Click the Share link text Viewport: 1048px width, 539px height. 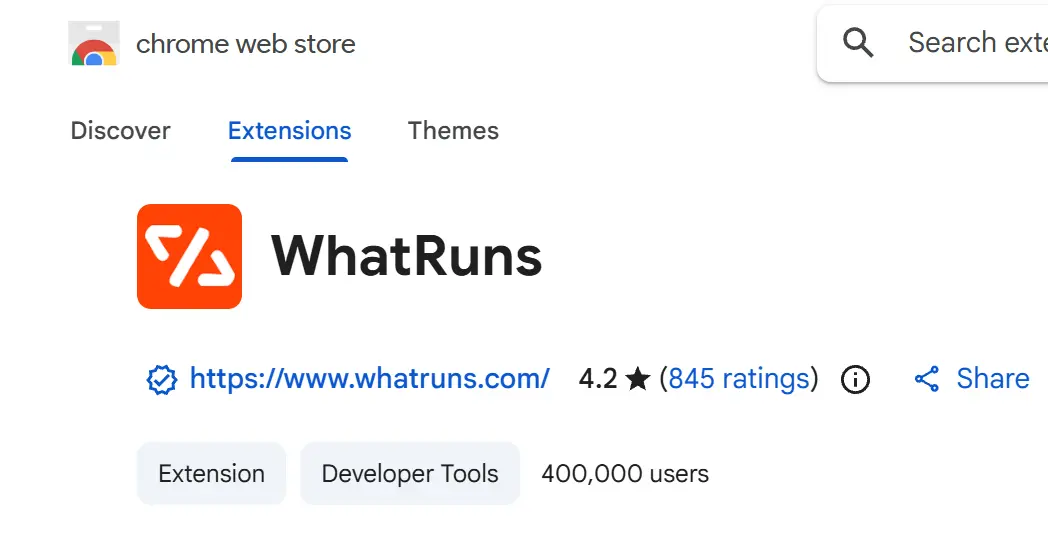[x=993, y=379]
